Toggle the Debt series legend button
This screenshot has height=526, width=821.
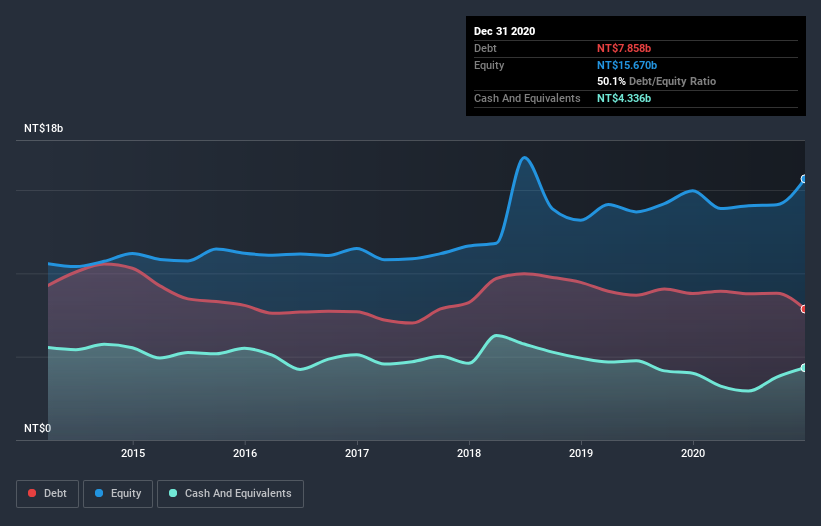tap(47, 494)
